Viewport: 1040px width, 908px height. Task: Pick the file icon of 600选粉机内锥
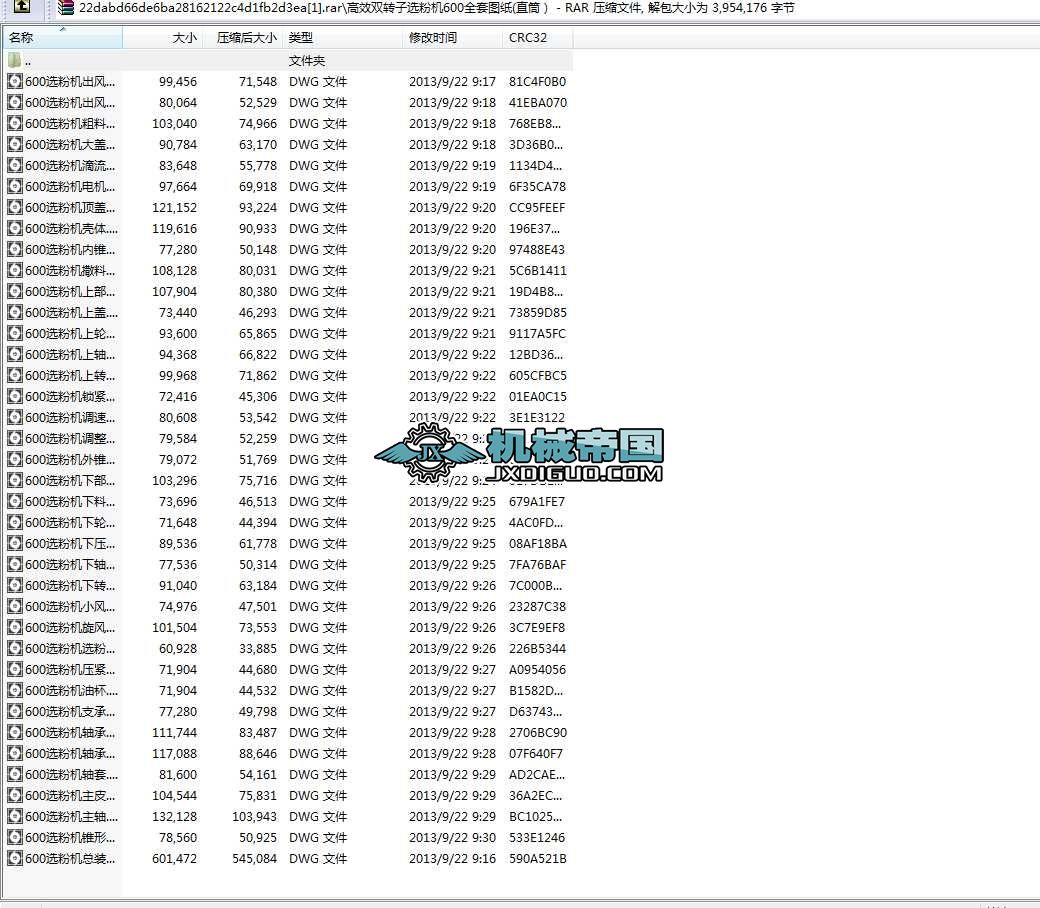click(15, 249)
